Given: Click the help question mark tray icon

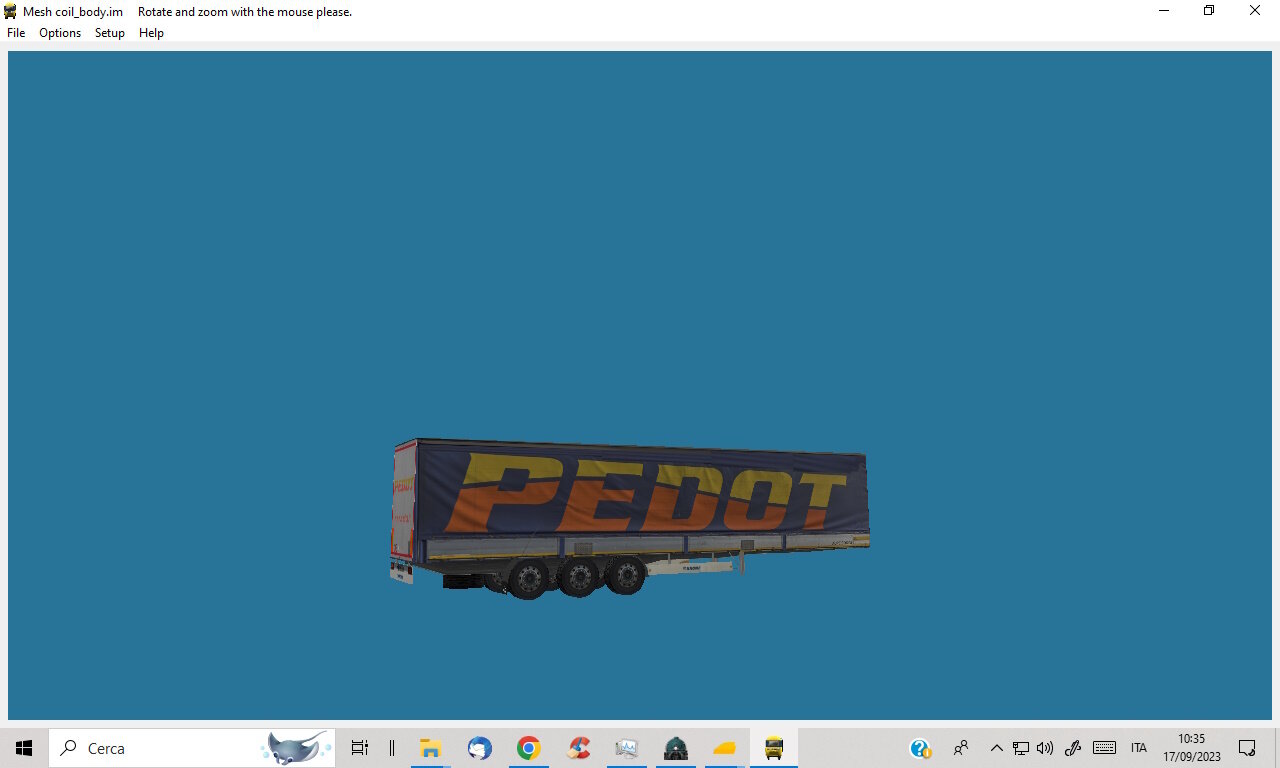Looking at the screenshot, I should click(x=920, y=748).
